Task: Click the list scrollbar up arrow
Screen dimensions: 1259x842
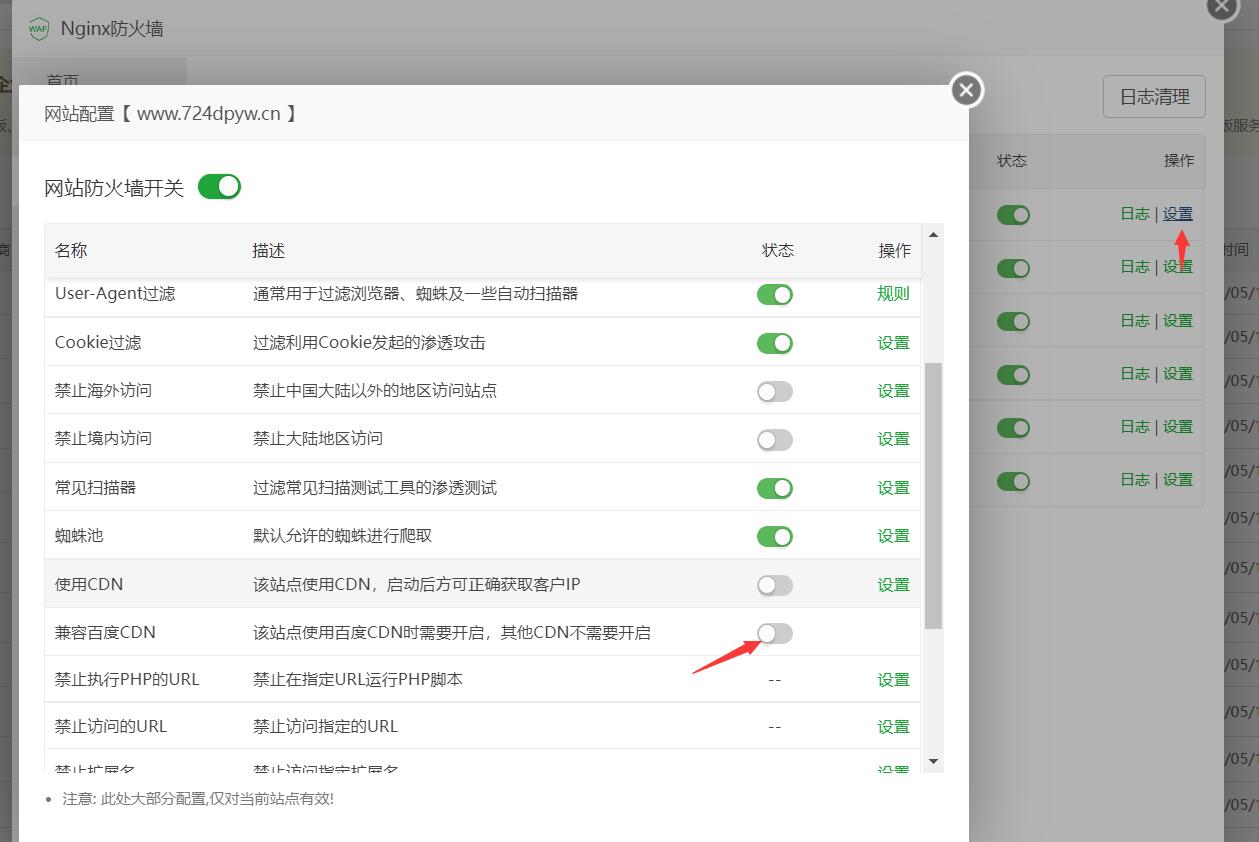Action: (934, 235)
